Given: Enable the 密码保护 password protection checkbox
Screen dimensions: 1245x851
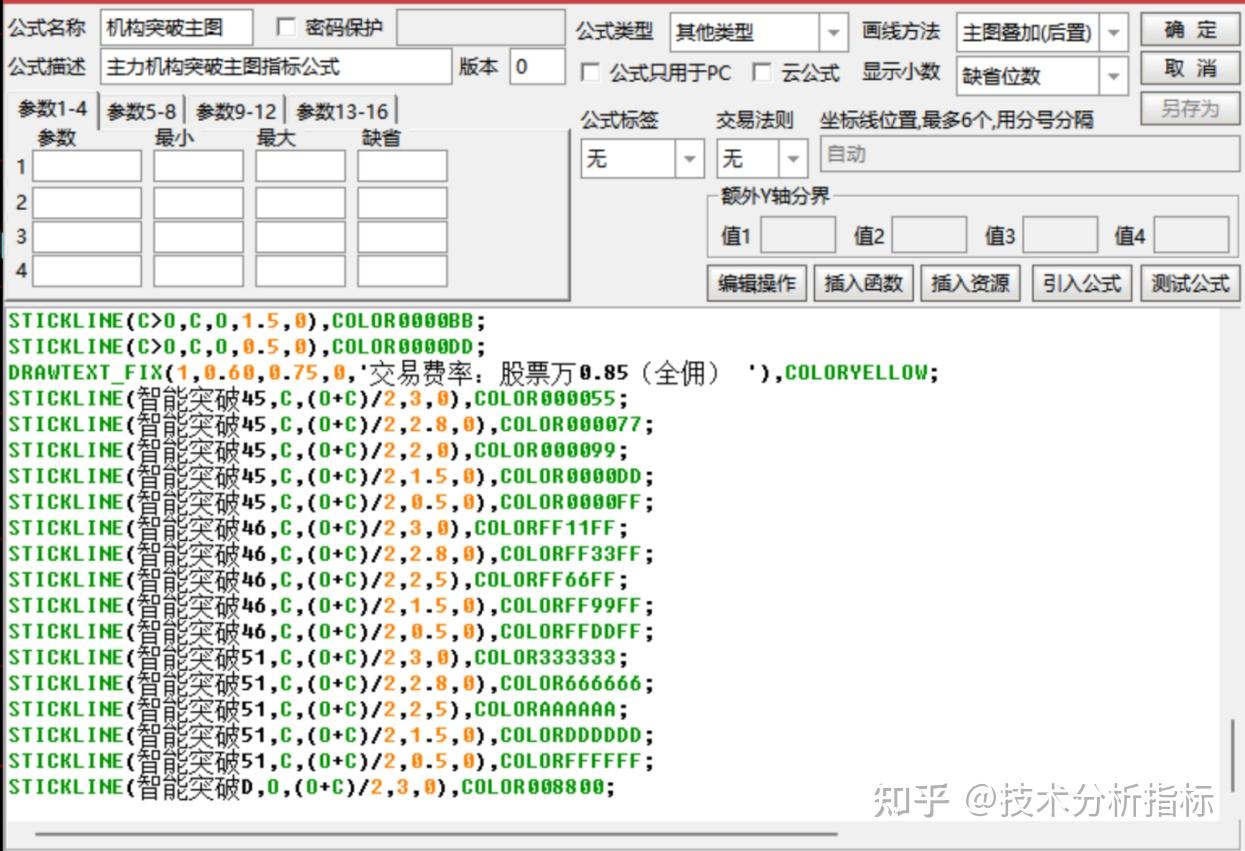Looking at the screenshot, I should [286, 27].
